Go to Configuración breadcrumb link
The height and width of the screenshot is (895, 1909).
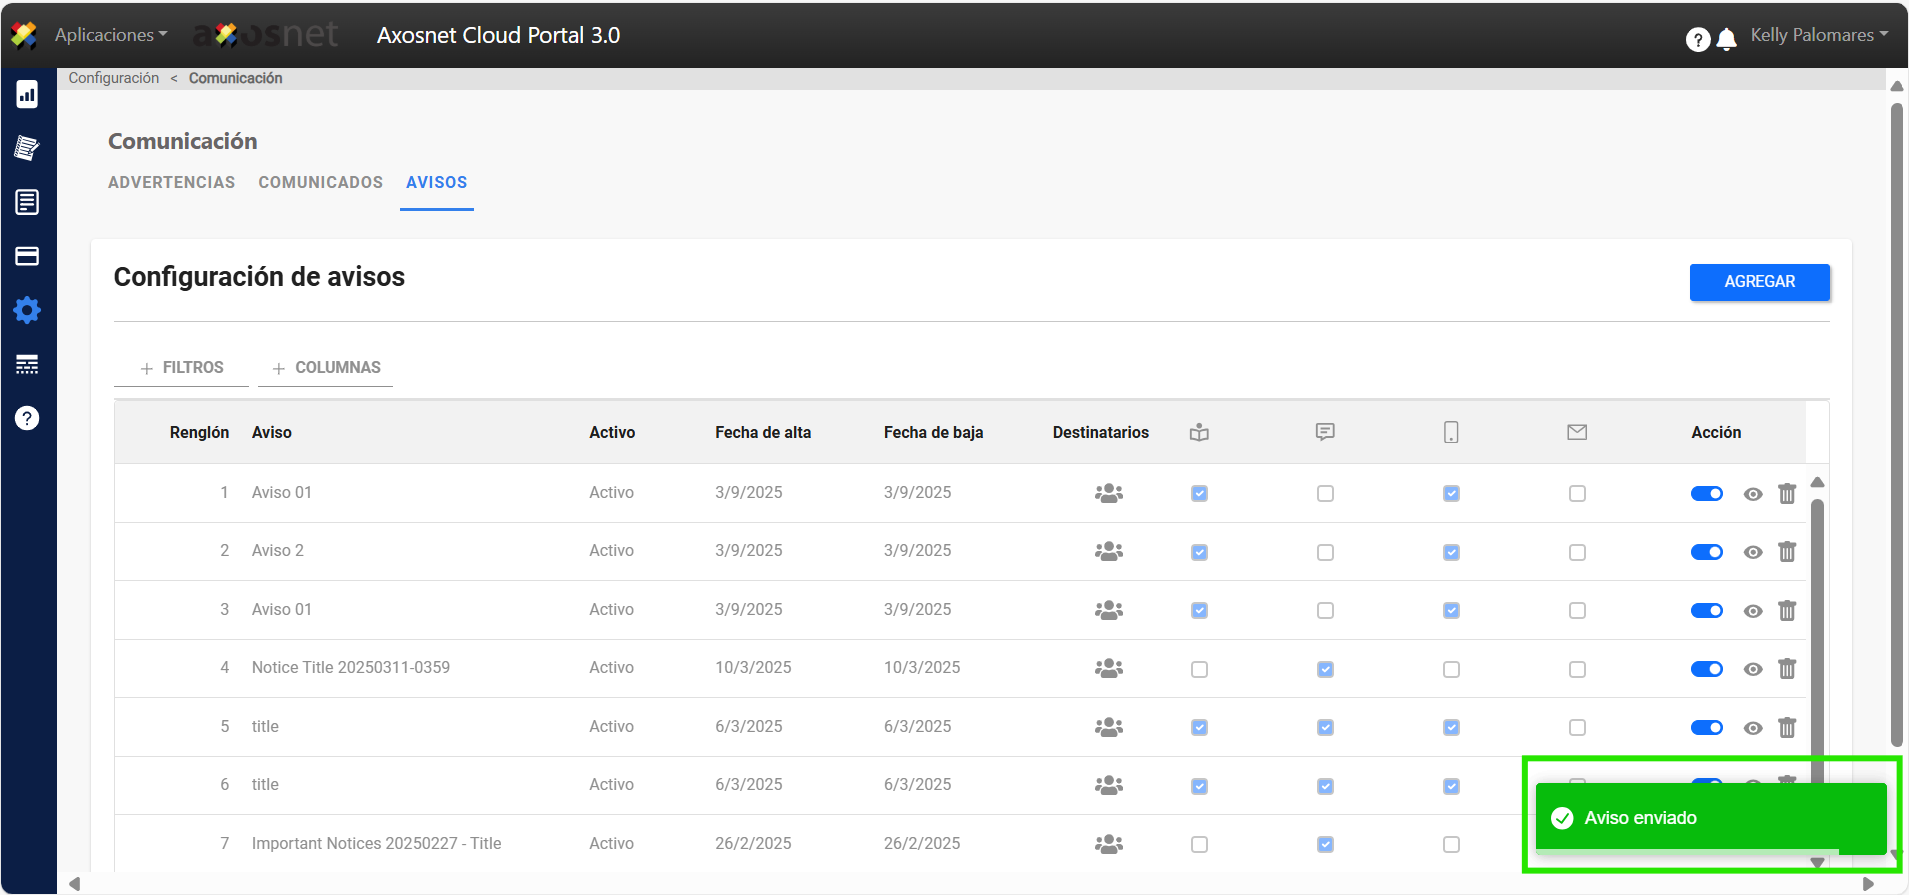point(113,78)
